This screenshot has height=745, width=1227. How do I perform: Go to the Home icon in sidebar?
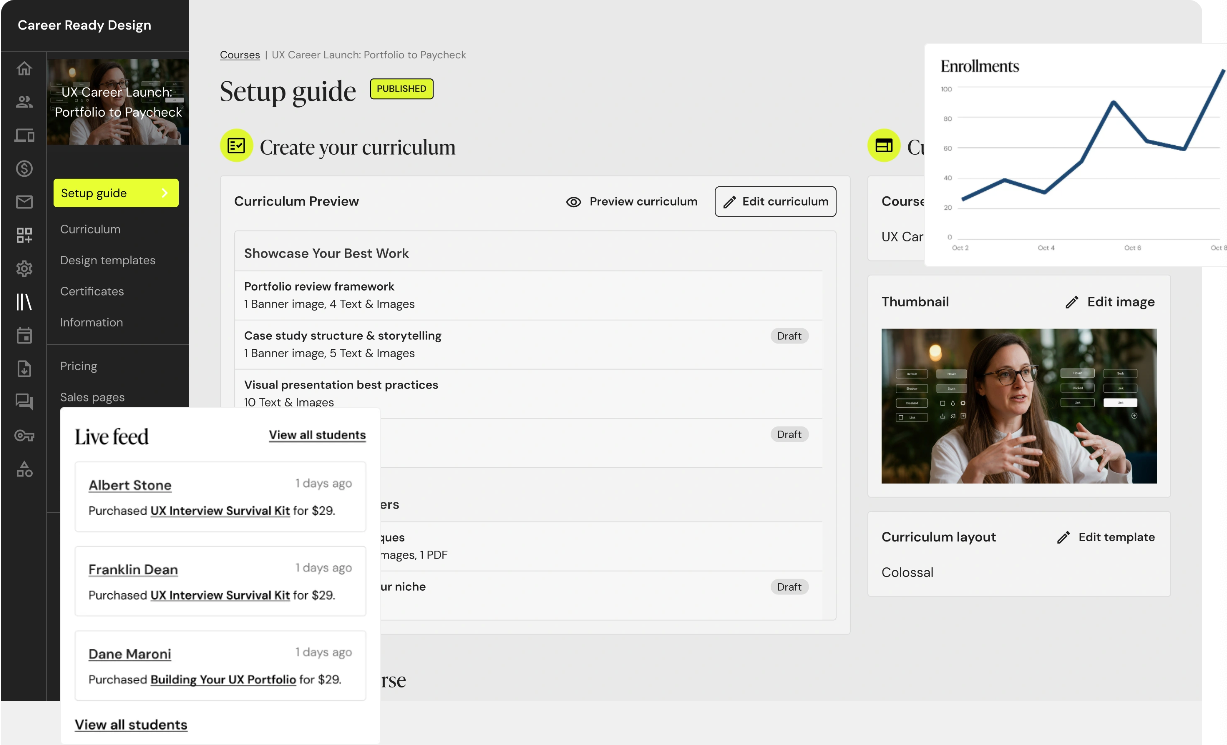(x=24, y=69)
